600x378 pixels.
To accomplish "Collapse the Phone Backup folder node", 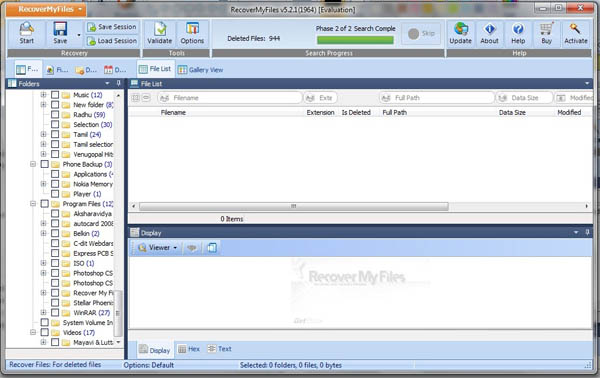I will [x=33, y=164].
